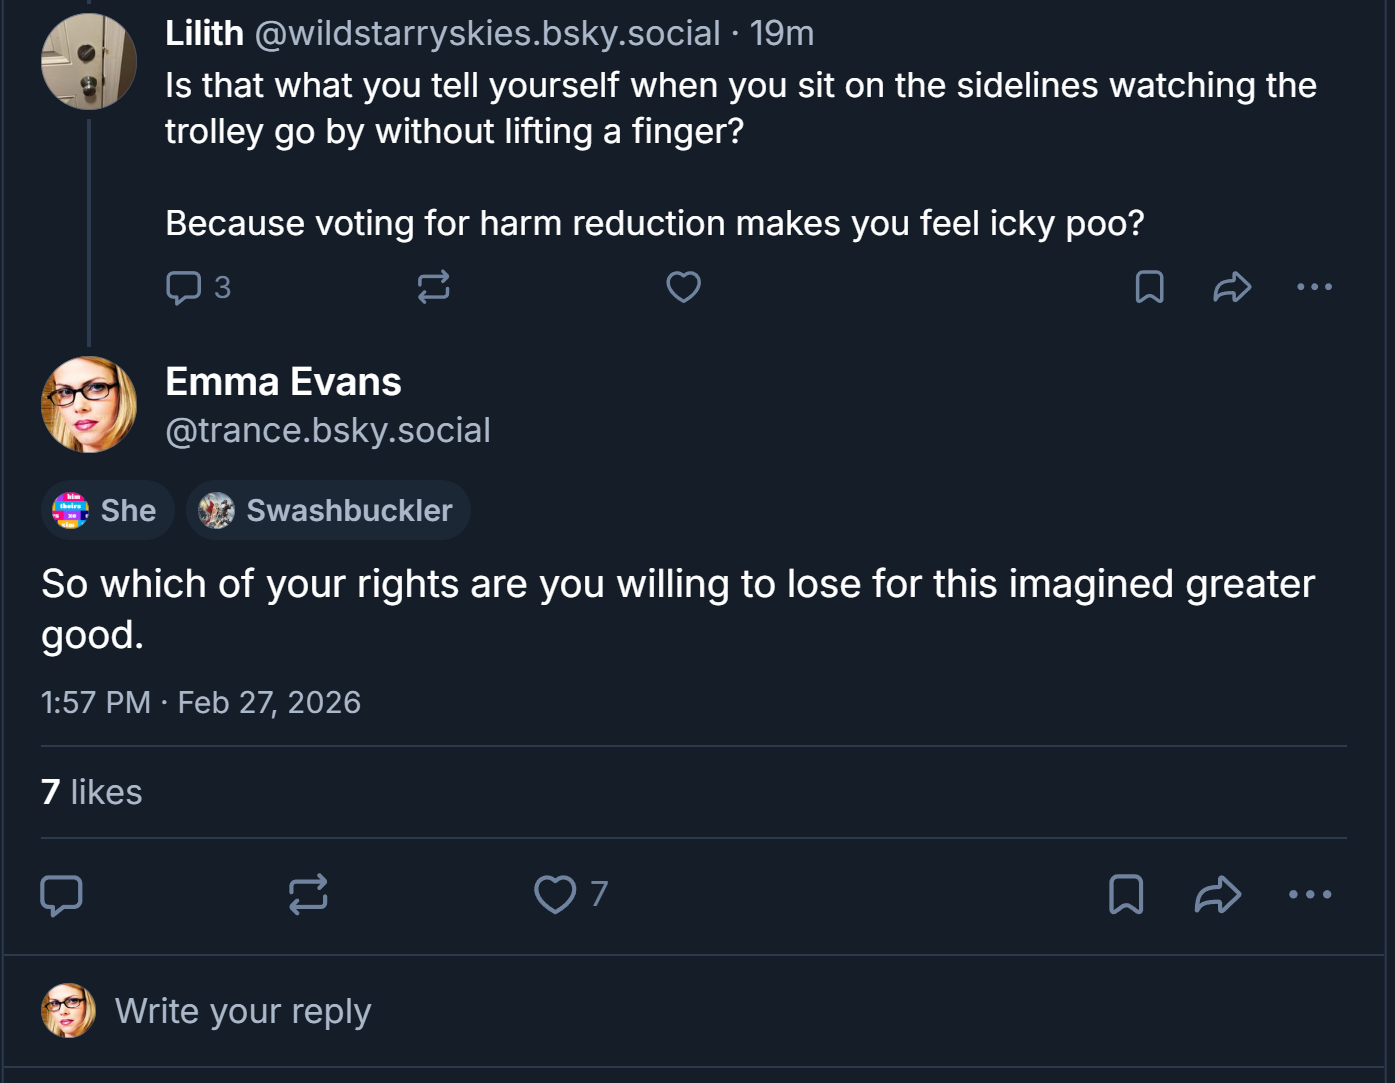Bookmark Lilith's post
The image size is (1395, 1083).
(1150, 288)
